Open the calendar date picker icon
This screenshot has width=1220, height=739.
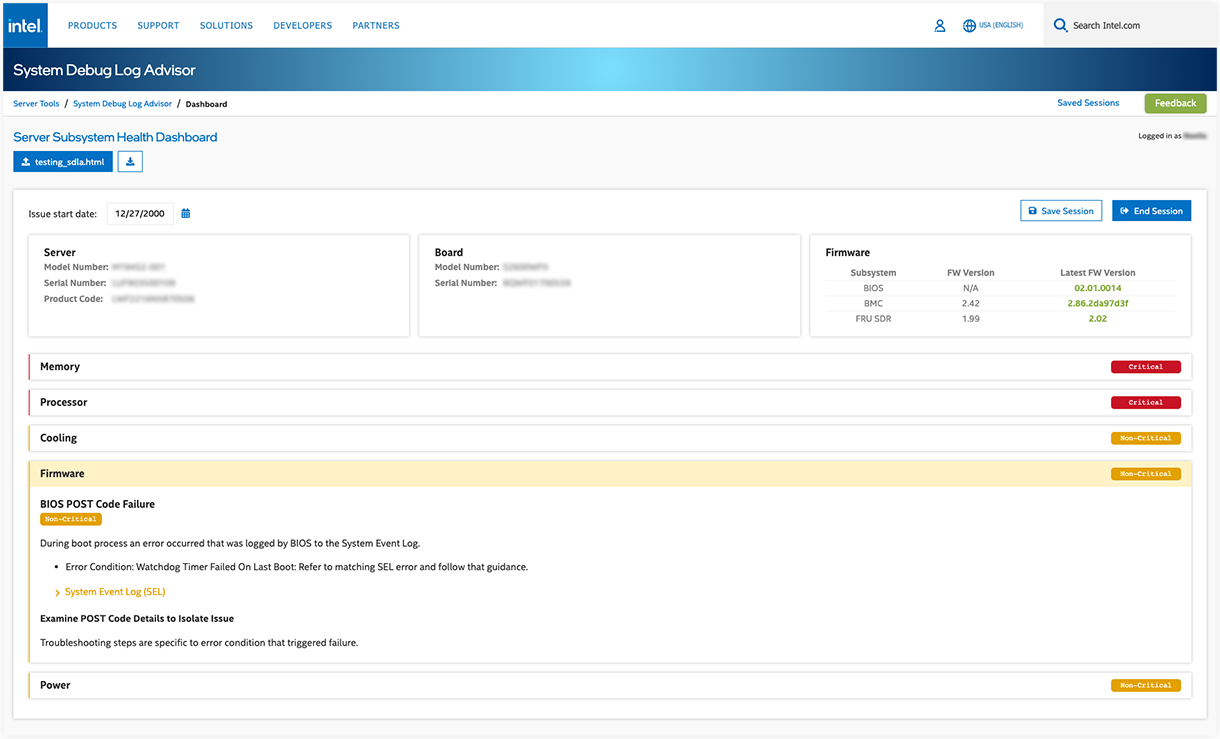[186, 213]
